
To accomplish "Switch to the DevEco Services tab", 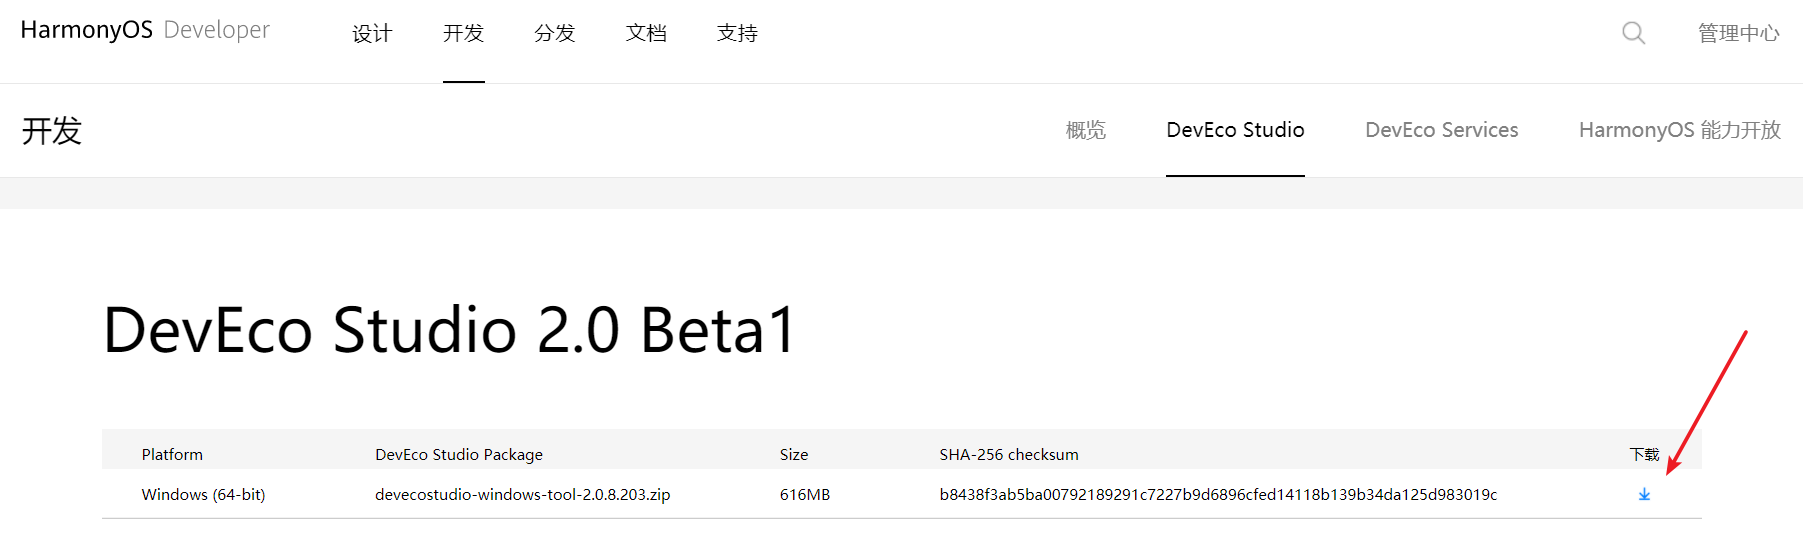I will point(1441,130).
